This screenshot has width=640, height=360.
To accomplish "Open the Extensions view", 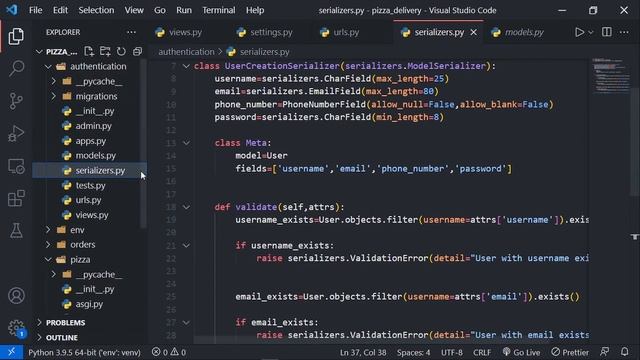I will point(16,198).
